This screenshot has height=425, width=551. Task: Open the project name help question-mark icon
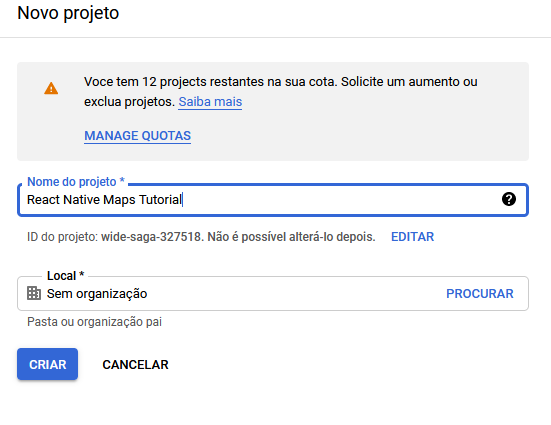click(x=508, y=199)
